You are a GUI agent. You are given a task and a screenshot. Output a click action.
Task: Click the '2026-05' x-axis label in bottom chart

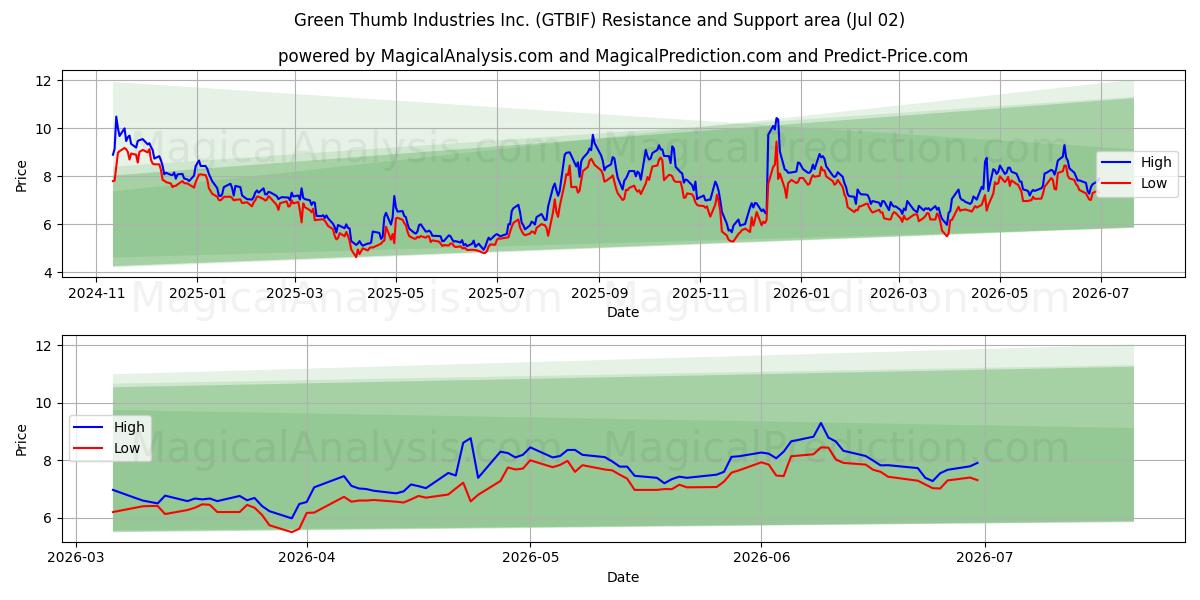(529, 559)
